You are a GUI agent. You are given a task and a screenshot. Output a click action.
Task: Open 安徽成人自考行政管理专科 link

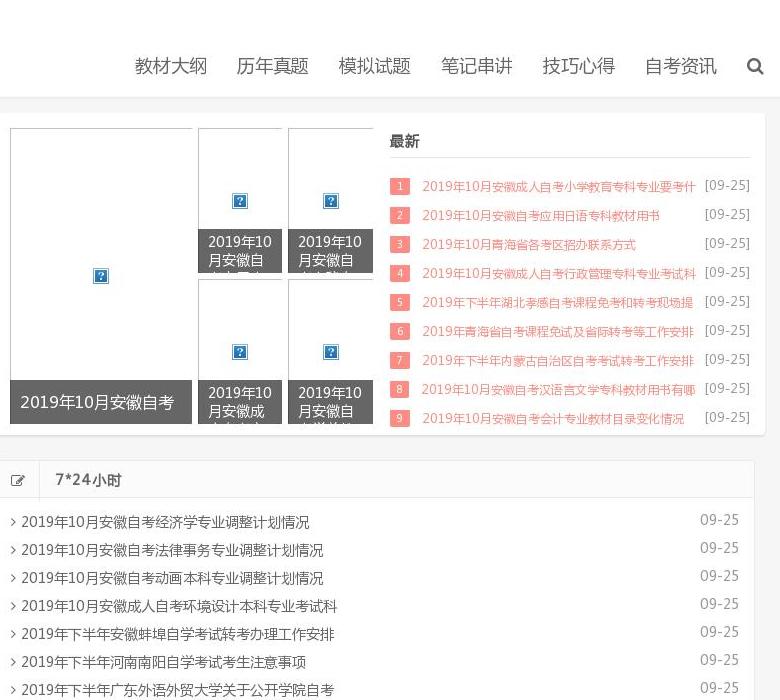point(559,273)
